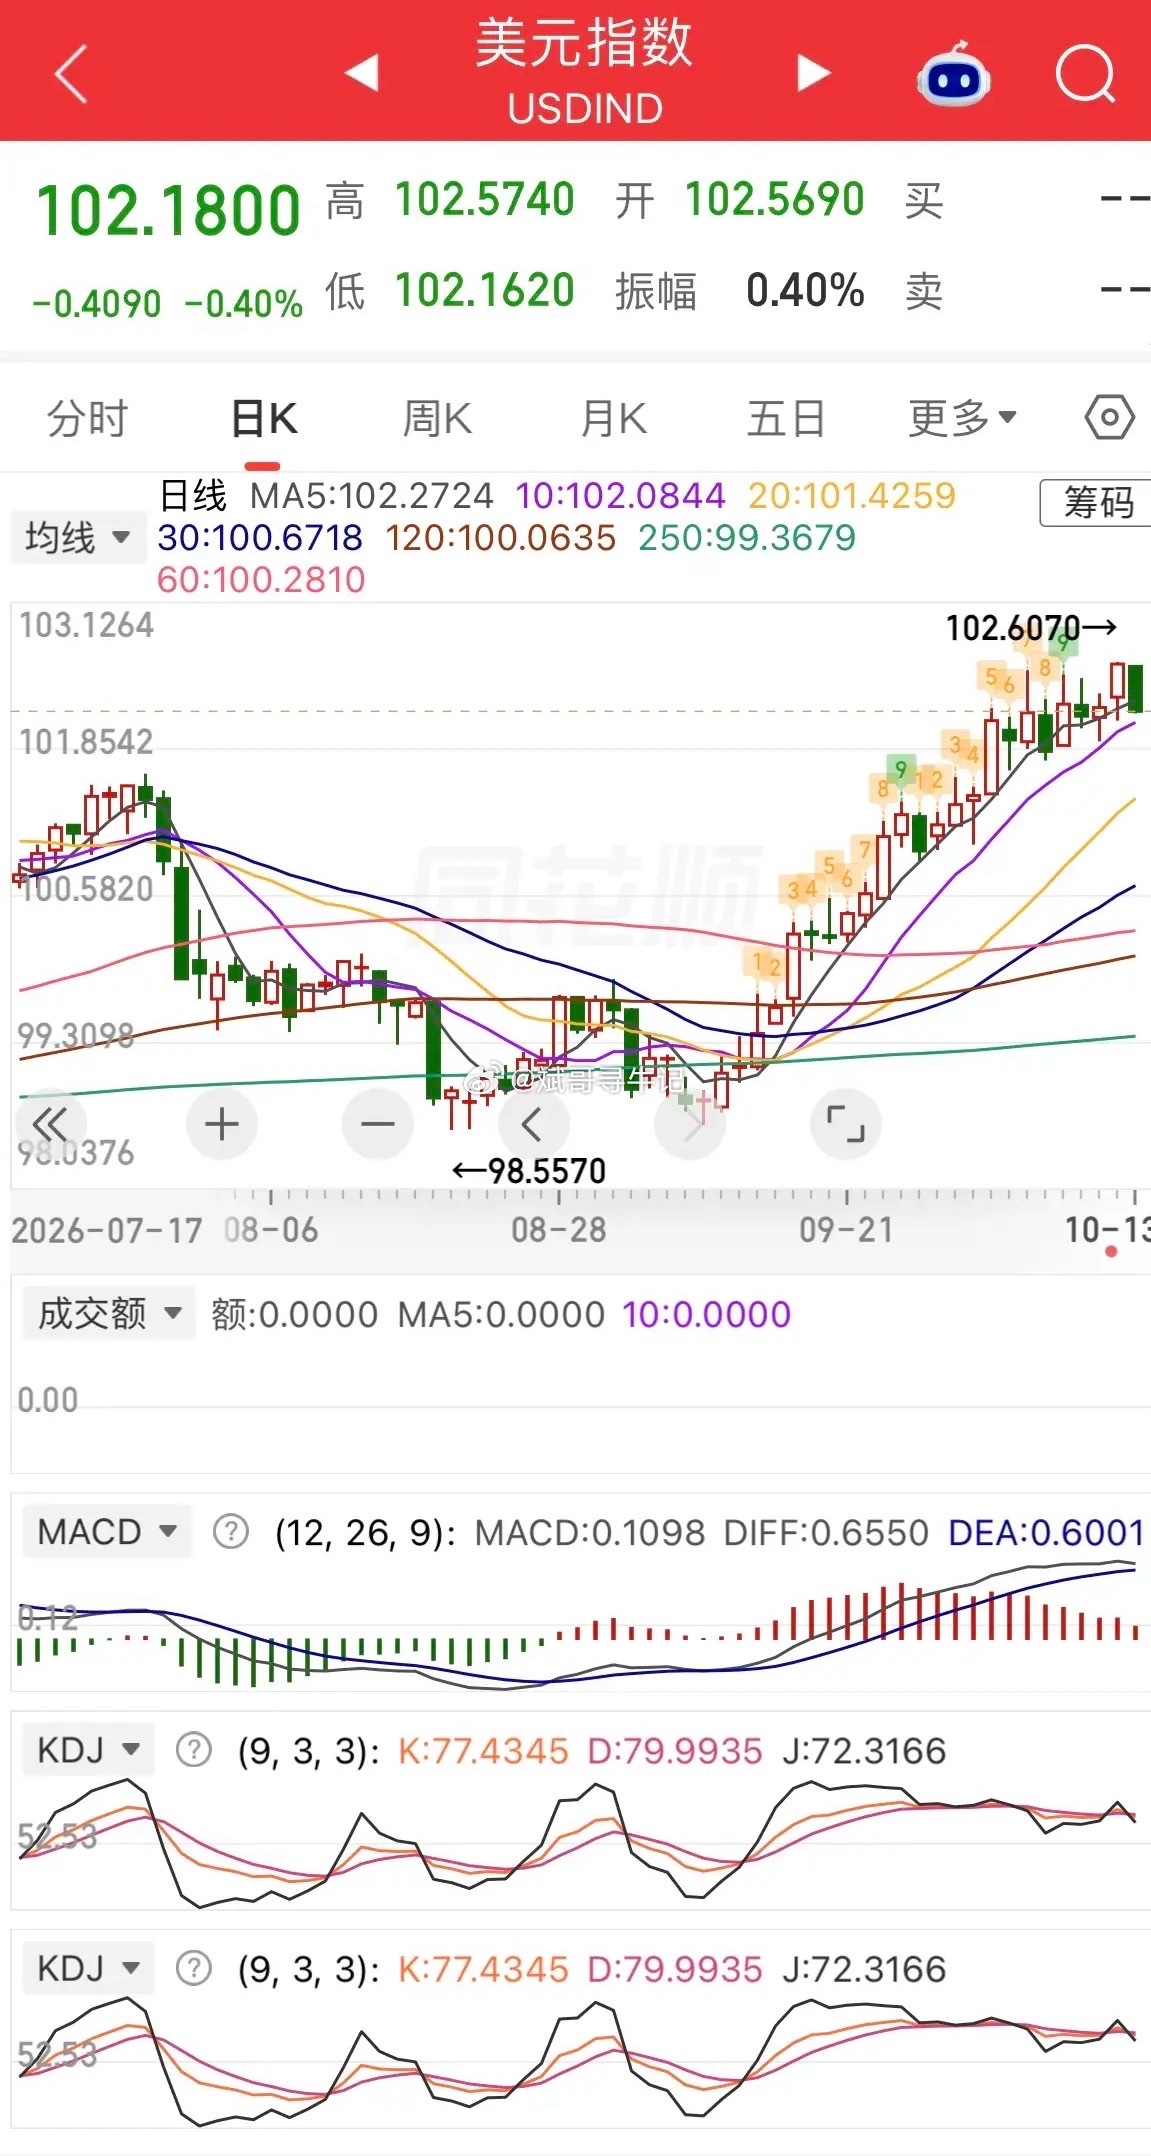The image size is (1151, 2156).
Task: Switch to 月K tab
Action: point(614,418)
